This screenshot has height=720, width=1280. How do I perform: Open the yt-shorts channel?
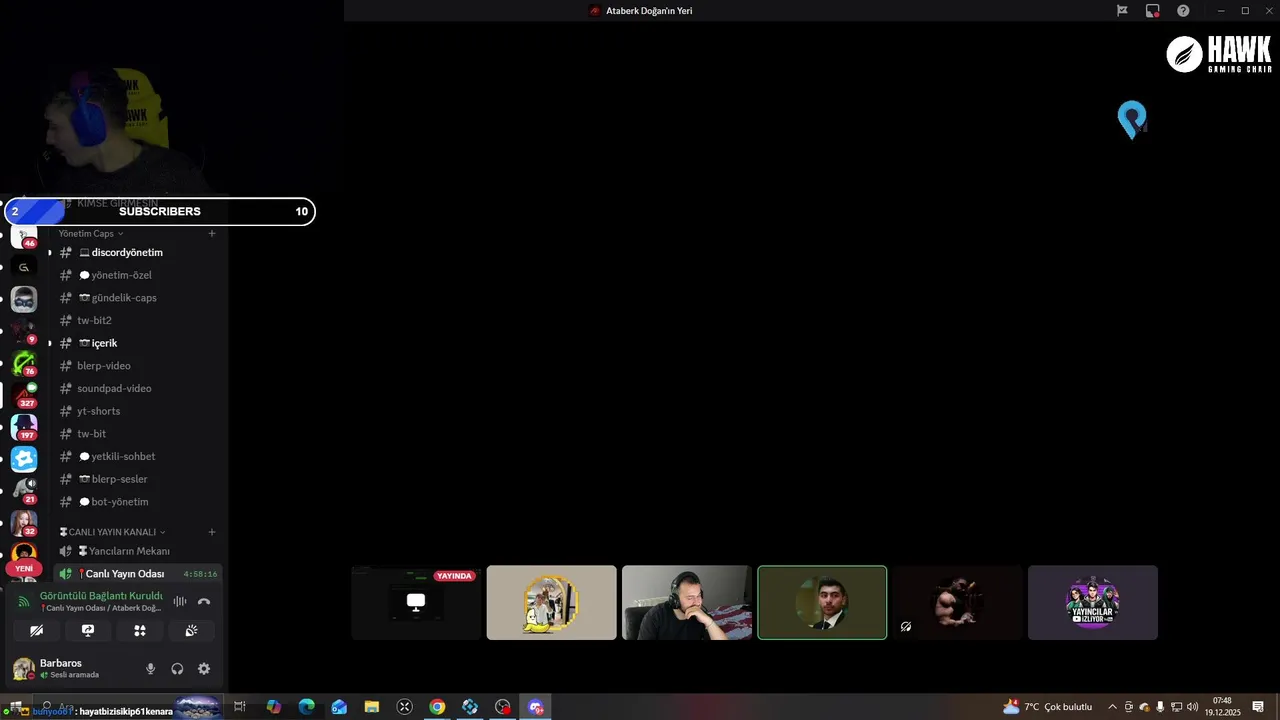coord(138,411)
